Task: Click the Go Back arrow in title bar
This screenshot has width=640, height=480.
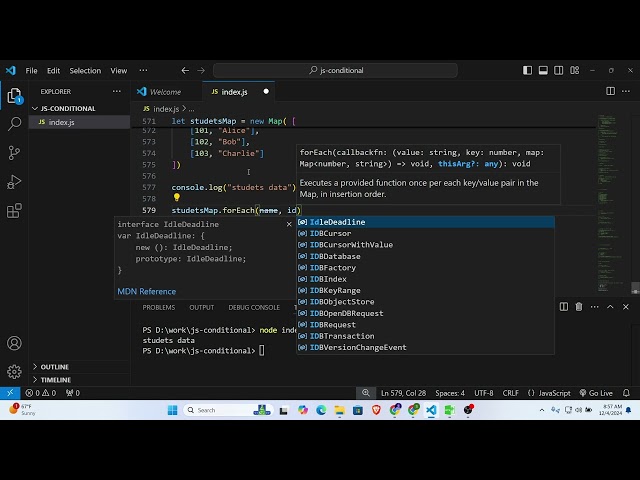Action: click(185, 71)
